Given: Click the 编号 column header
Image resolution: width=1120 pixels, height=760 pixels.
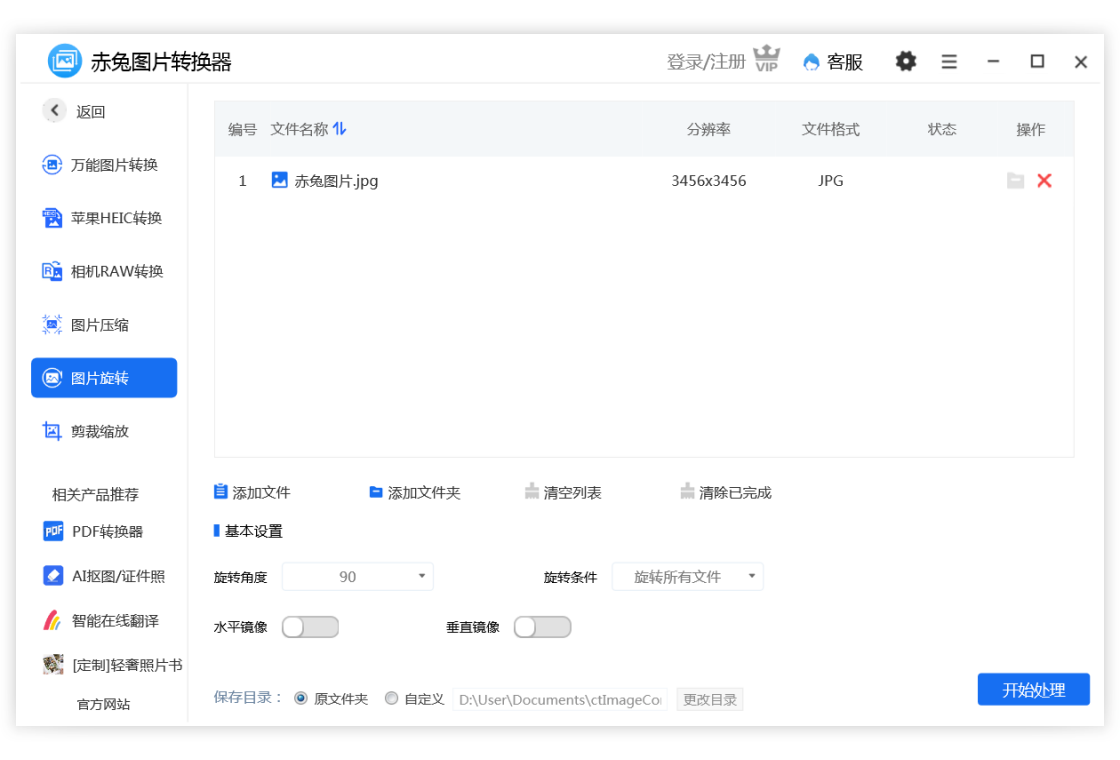Looking at the screenshot, I should point(242,129).
